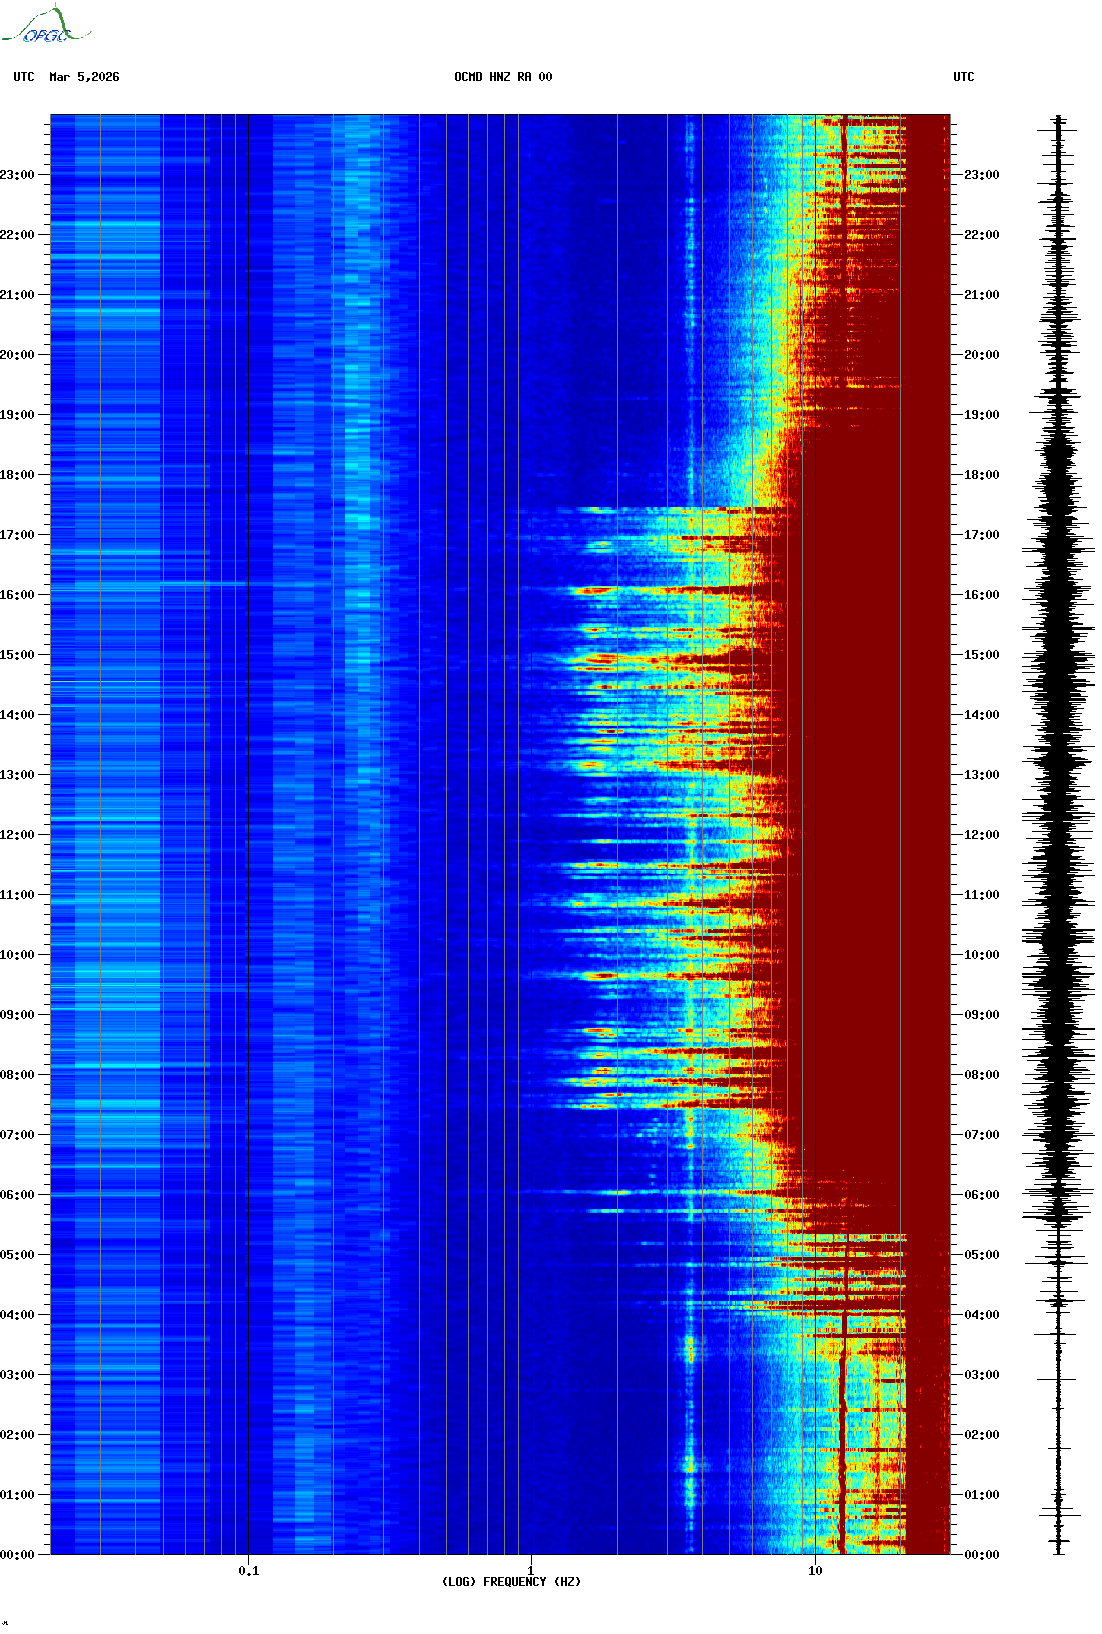Viewport: 1102px width, 1634px height.
Task: Click the 07:00 label on left time axis
Action: click(x=17, y=1135)
